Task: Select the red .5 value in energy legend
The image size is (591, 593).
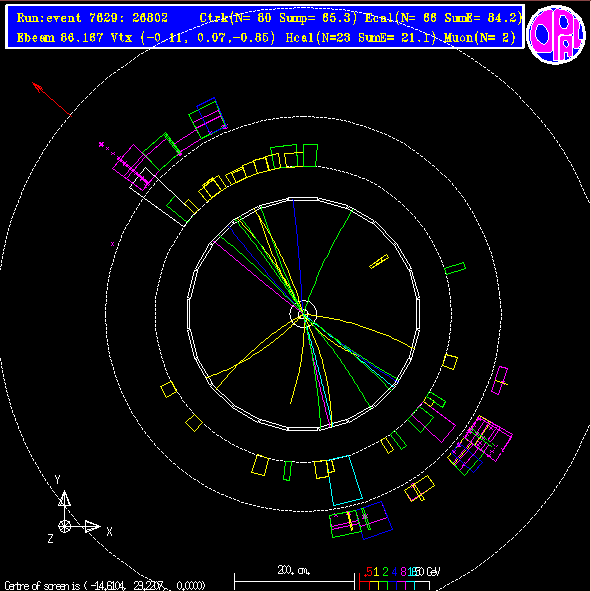Action: [368, 571]
